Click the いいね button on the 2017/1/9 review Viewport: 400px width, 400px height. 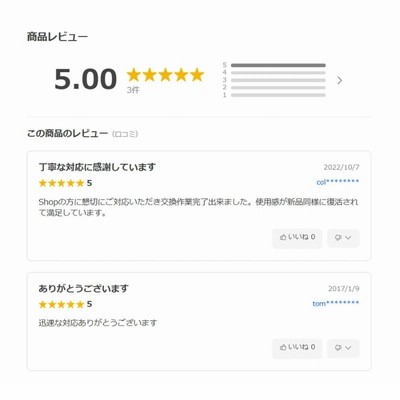click(297, 348)
